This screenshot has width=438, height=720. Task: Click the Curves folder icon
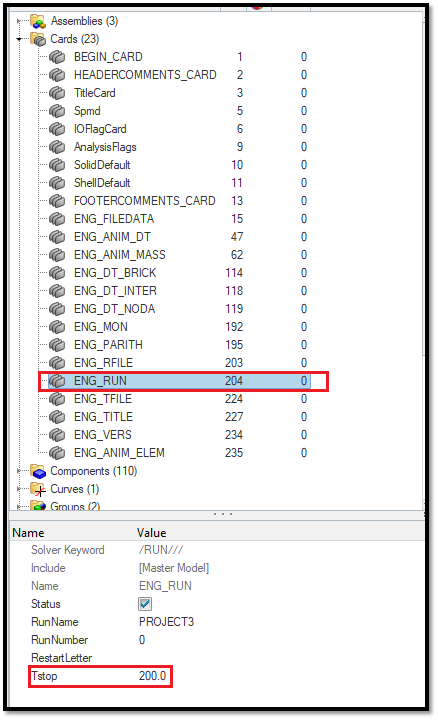tap(38, 489)
